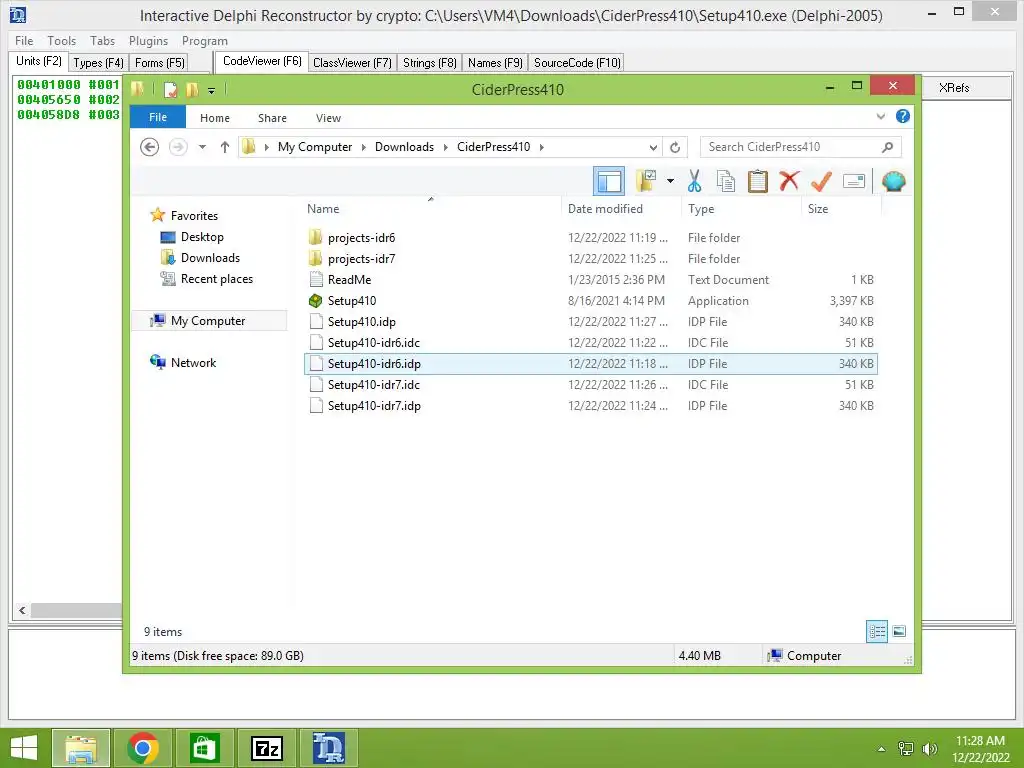This screenshot has height=768, width=1024.
Task: Go forward in Explorer navigation
Action: click(x=178, y=147)
